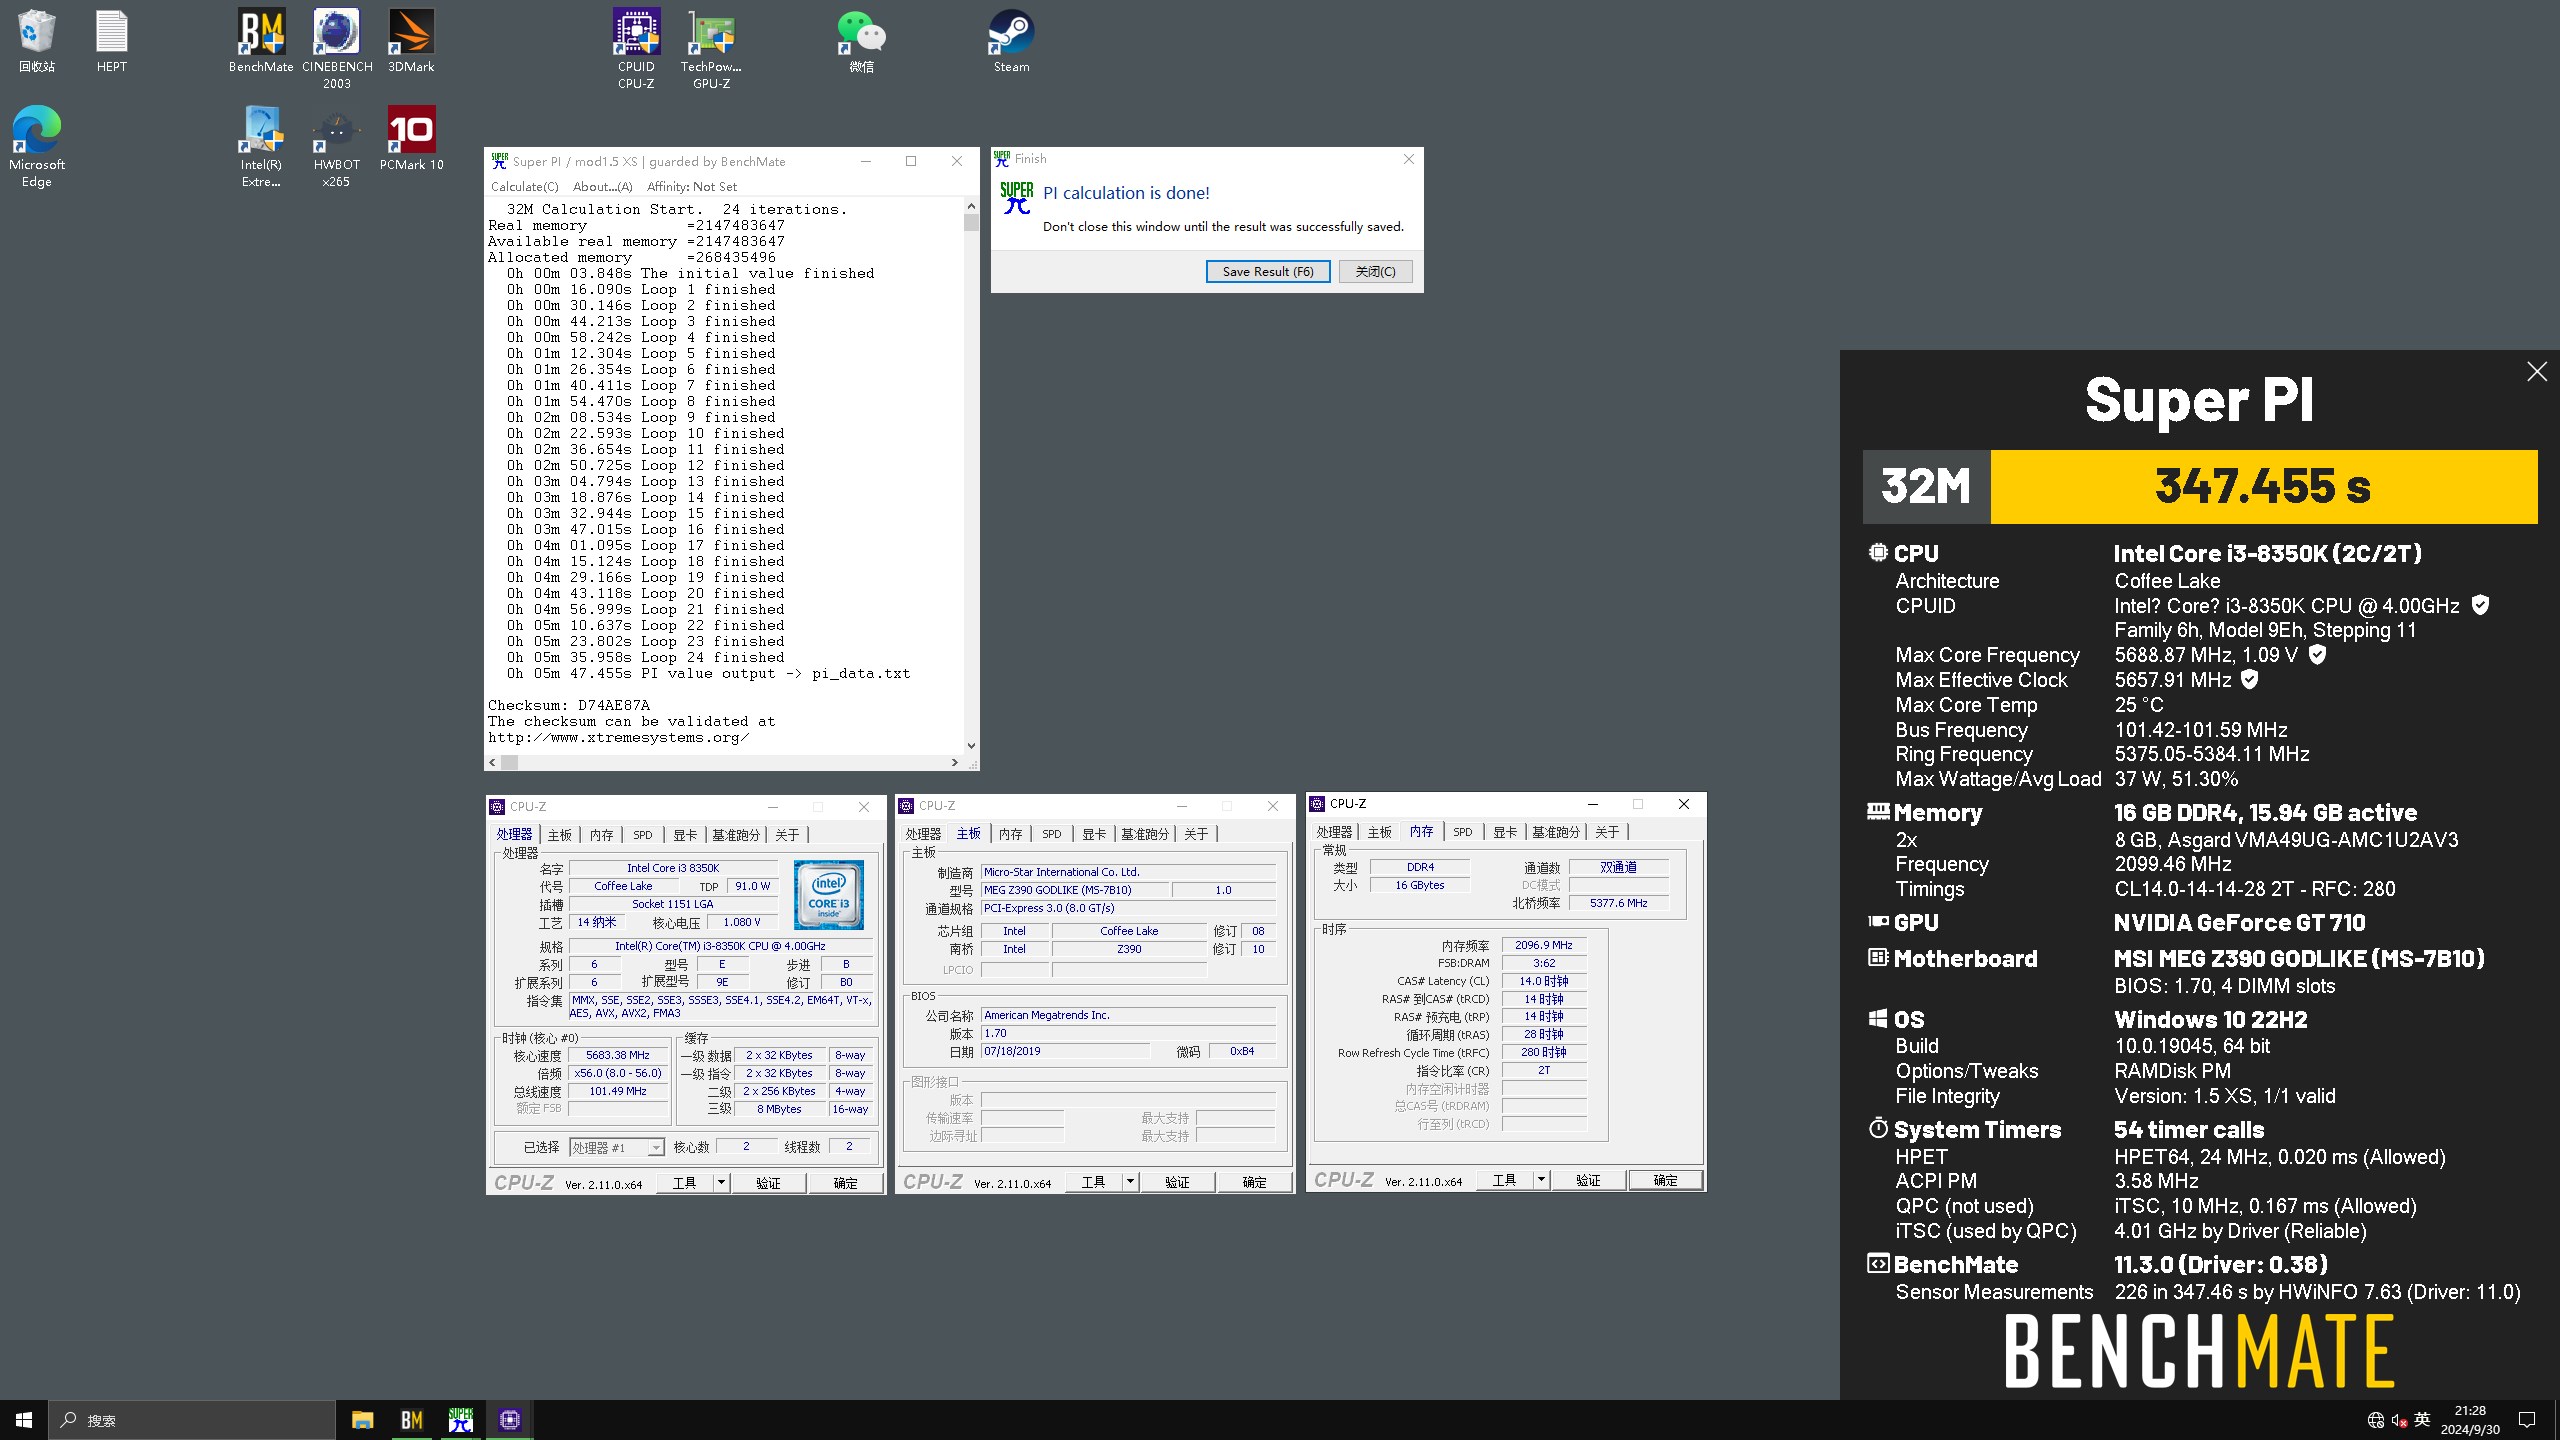The width and height of the screenshot is (2560, 1440).
Task: Click 工具 button in middle CPU-Z window
Action: (1093, 1182)
